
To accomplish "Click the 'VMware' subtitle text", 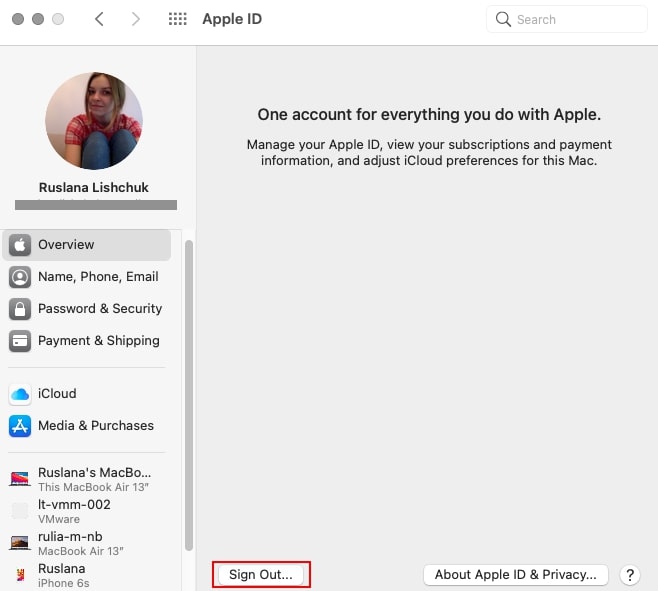I will point(59,519).
